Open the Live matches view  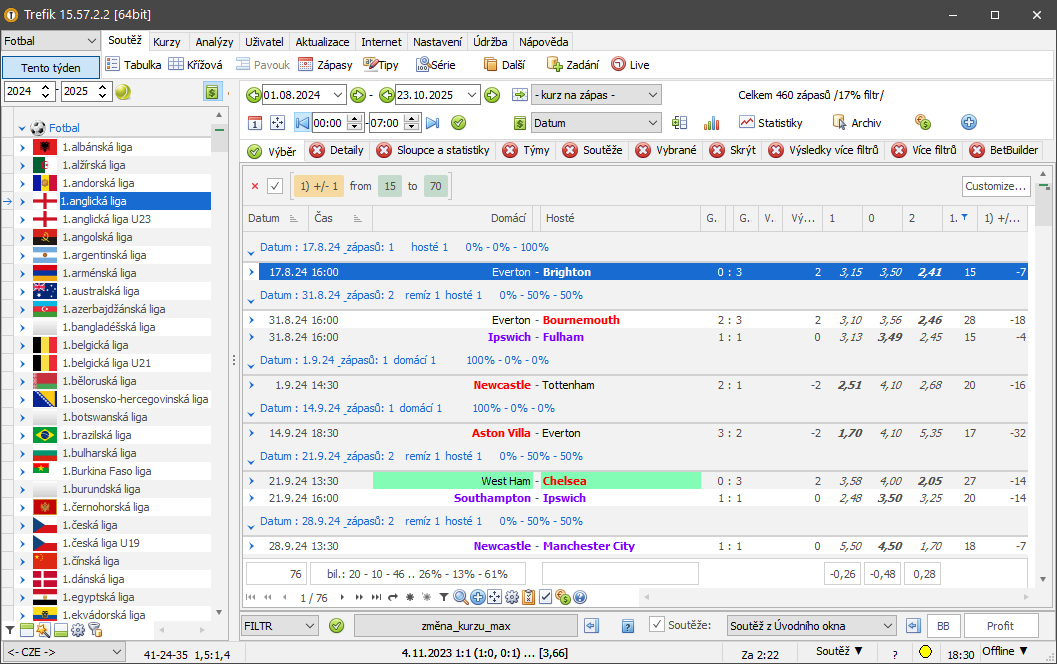(630, 65)
